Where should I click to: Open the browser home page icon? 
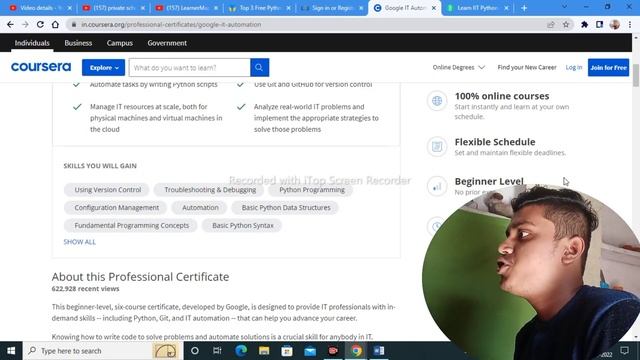[55, 24]
